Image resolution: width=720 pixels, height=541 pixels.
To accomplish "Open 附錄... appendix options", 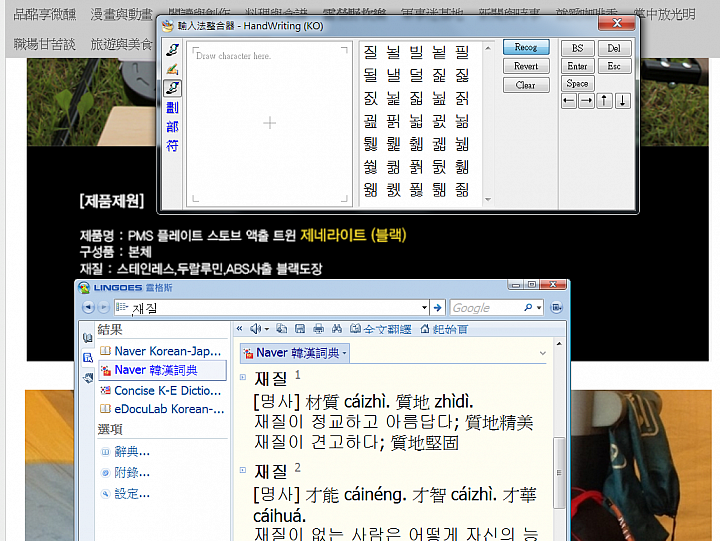I will pyautogui.click(x=126, y=473).
